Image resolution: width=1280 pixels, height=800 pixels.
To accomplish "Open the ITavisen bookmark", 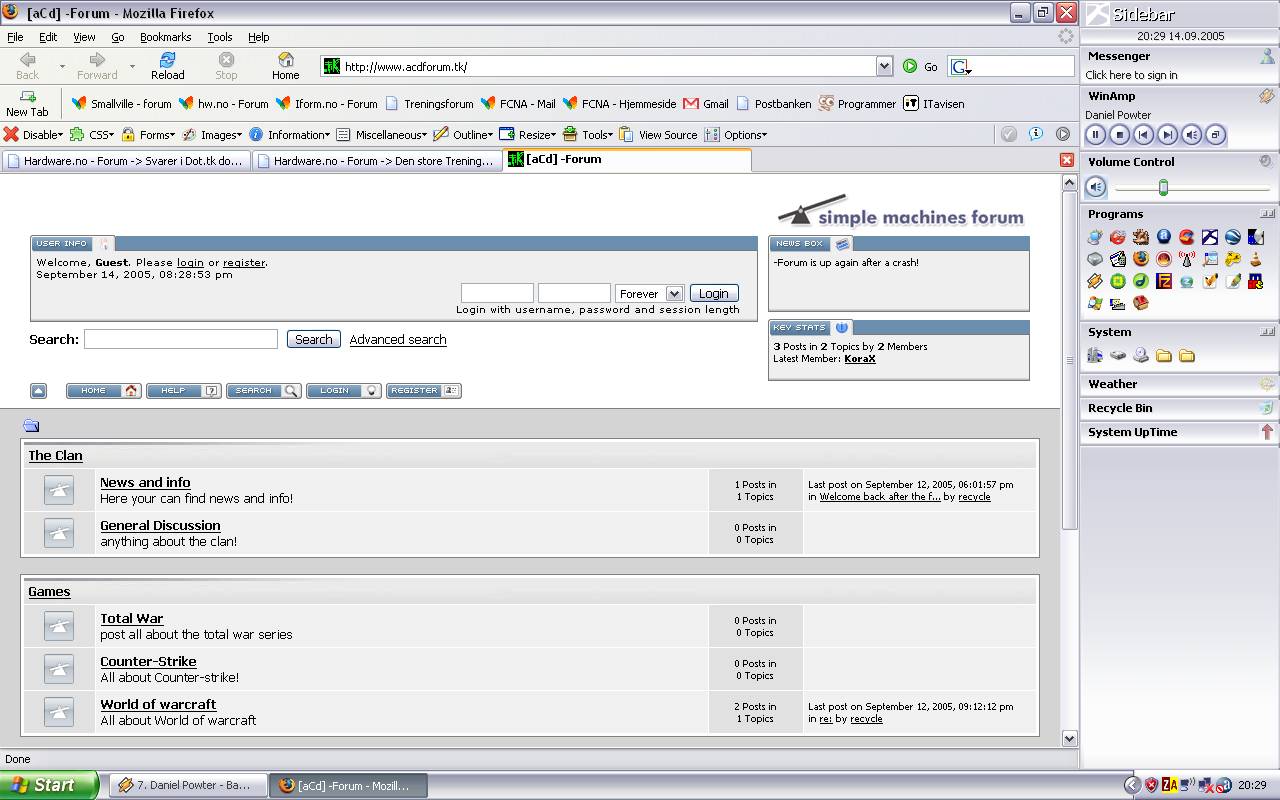I will pos(934,104).
